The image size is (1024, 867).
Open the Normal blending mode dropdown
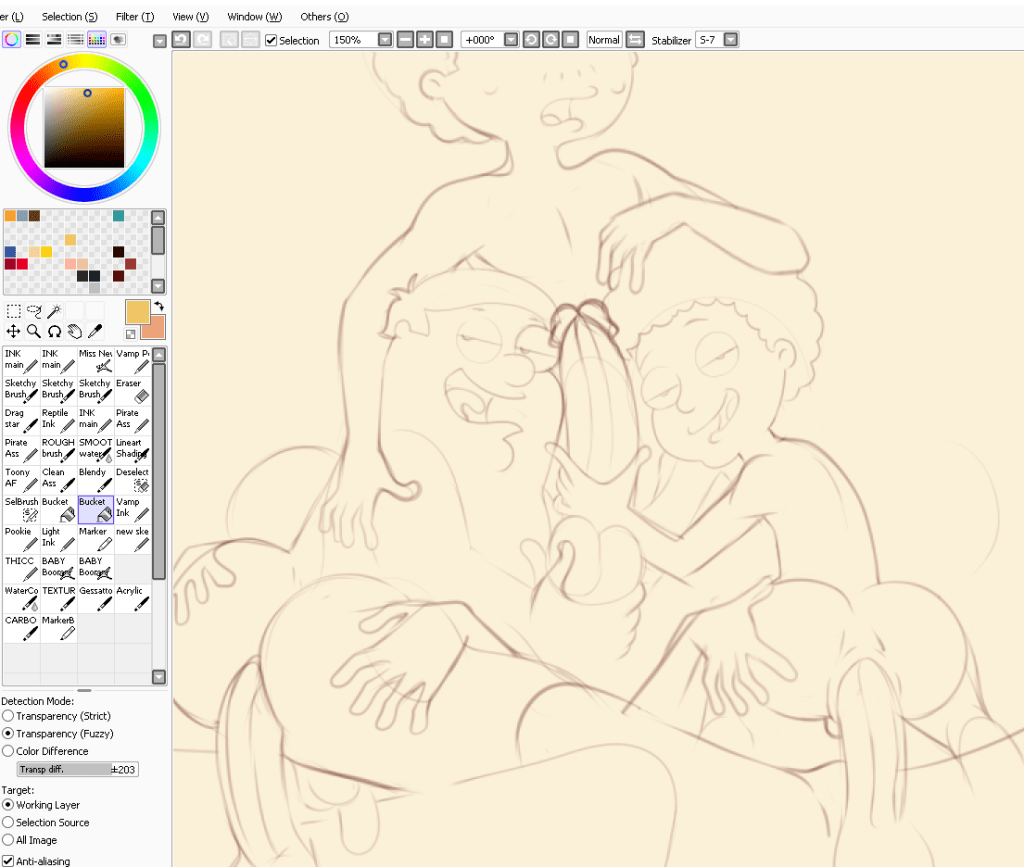[604, 40]
